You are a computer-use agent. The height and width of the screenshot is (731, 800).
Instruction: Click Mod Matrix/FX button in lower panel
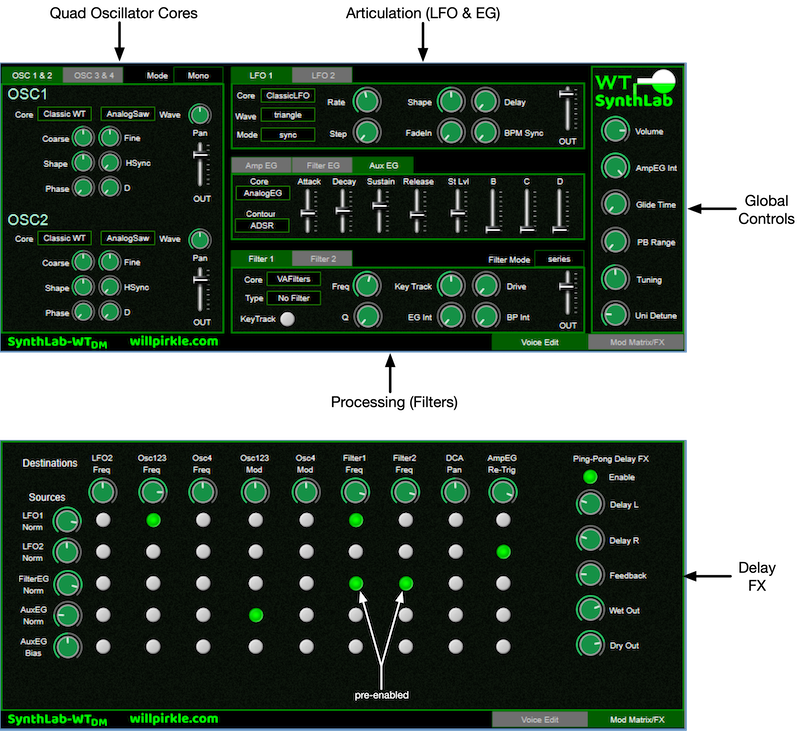[x=637, y=720]
